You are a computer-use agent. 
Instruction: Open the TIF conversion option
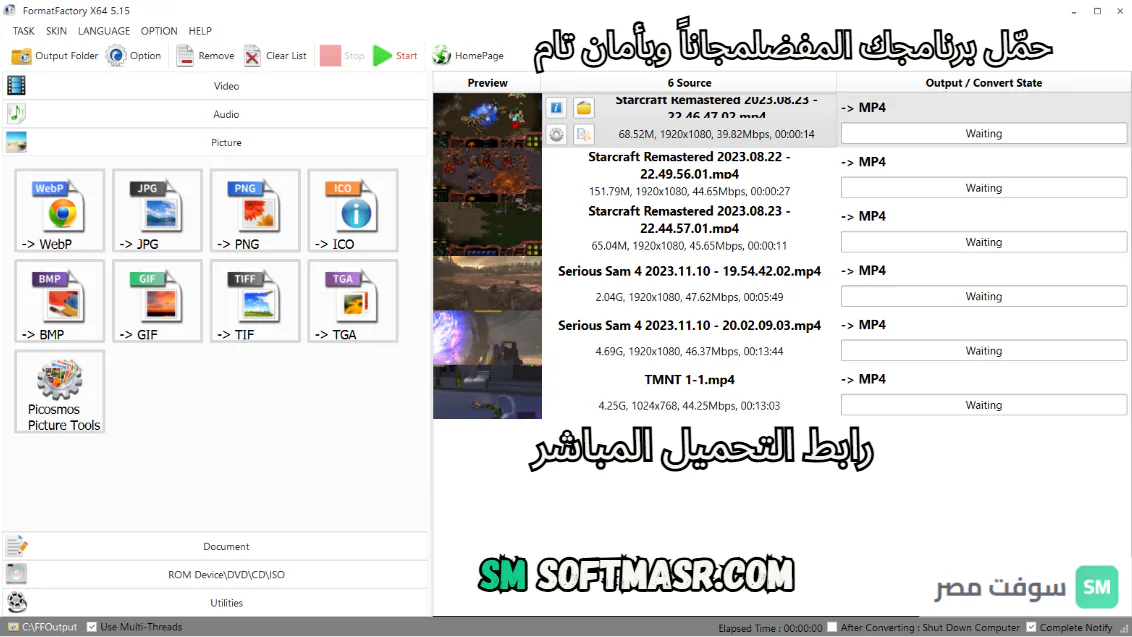click(x=255, y=300)
